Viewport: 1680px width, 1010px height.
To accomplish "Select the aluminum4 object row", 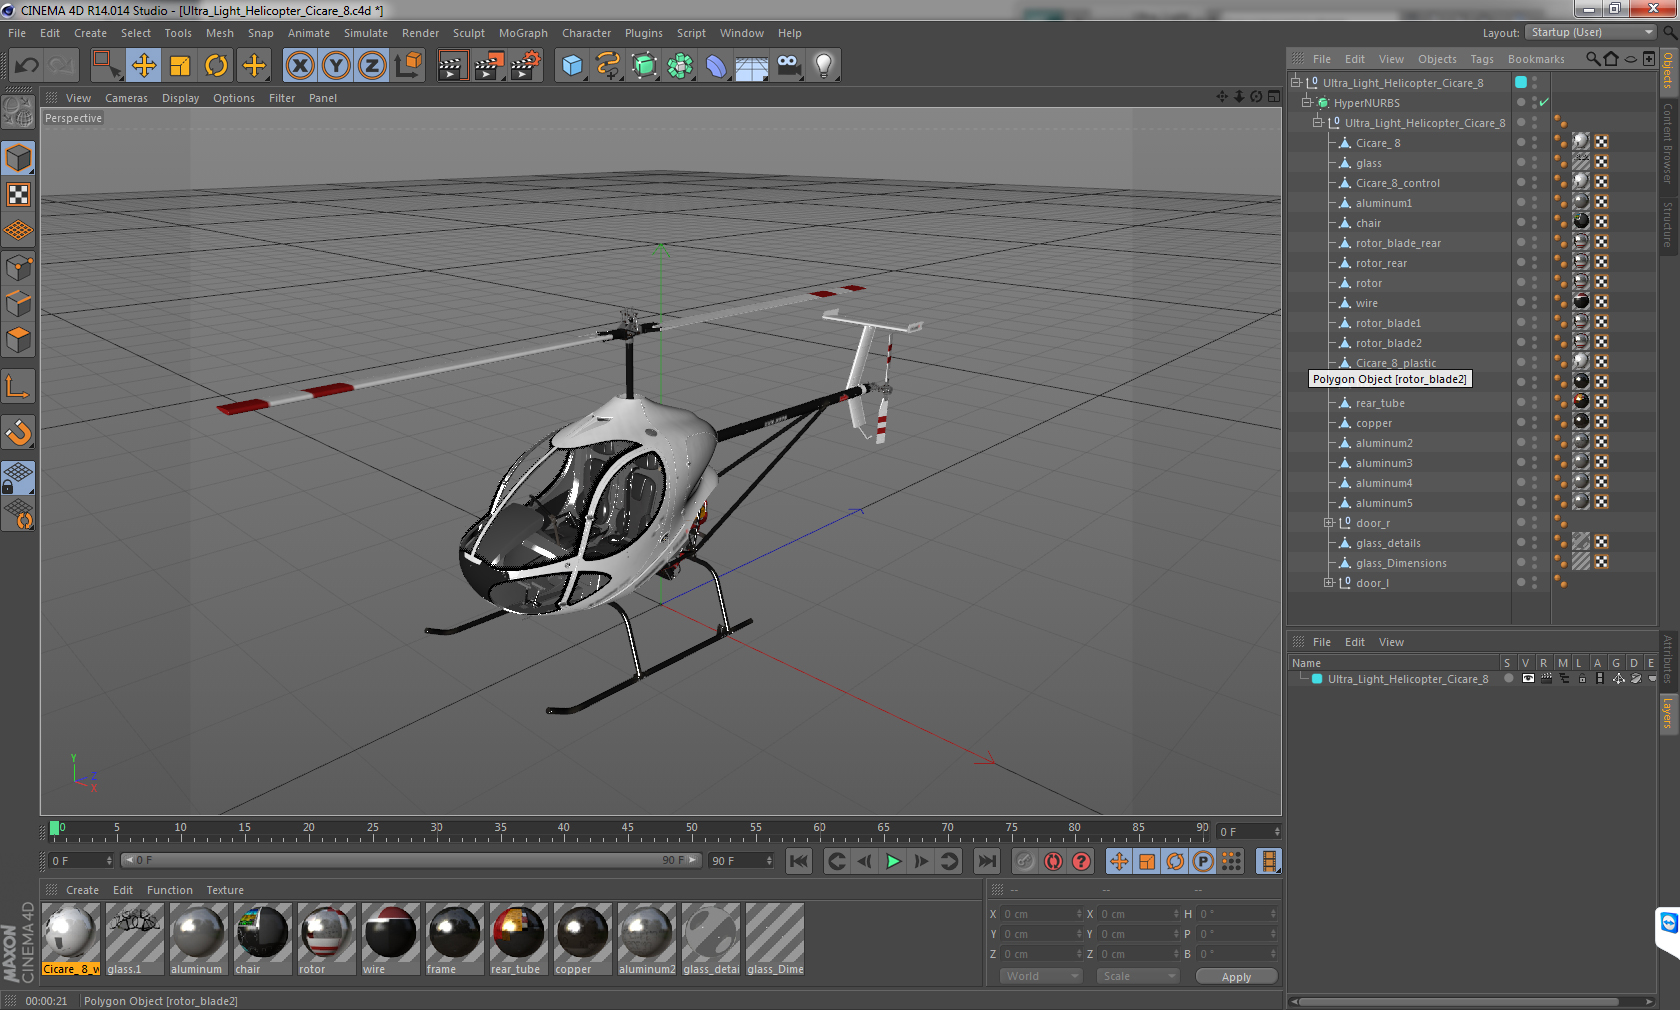I will point(1384,483).
